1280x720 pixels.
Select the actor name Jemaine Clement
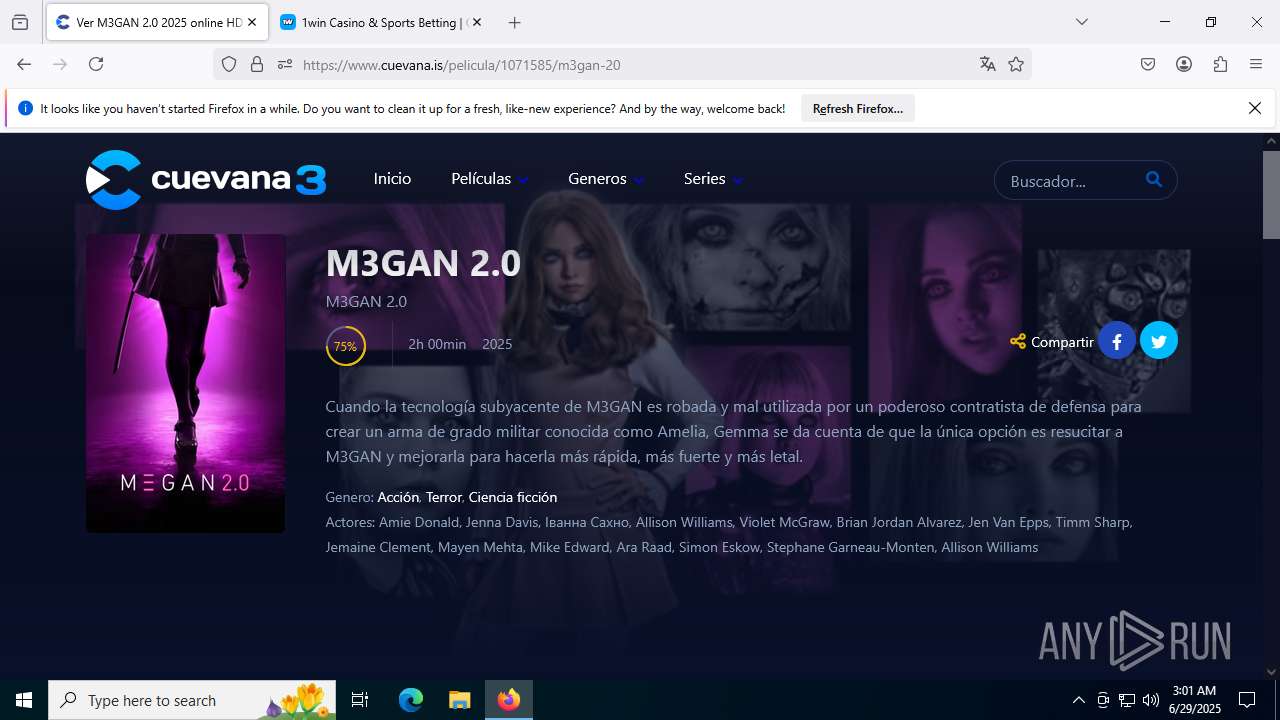(x=379, y=547)
